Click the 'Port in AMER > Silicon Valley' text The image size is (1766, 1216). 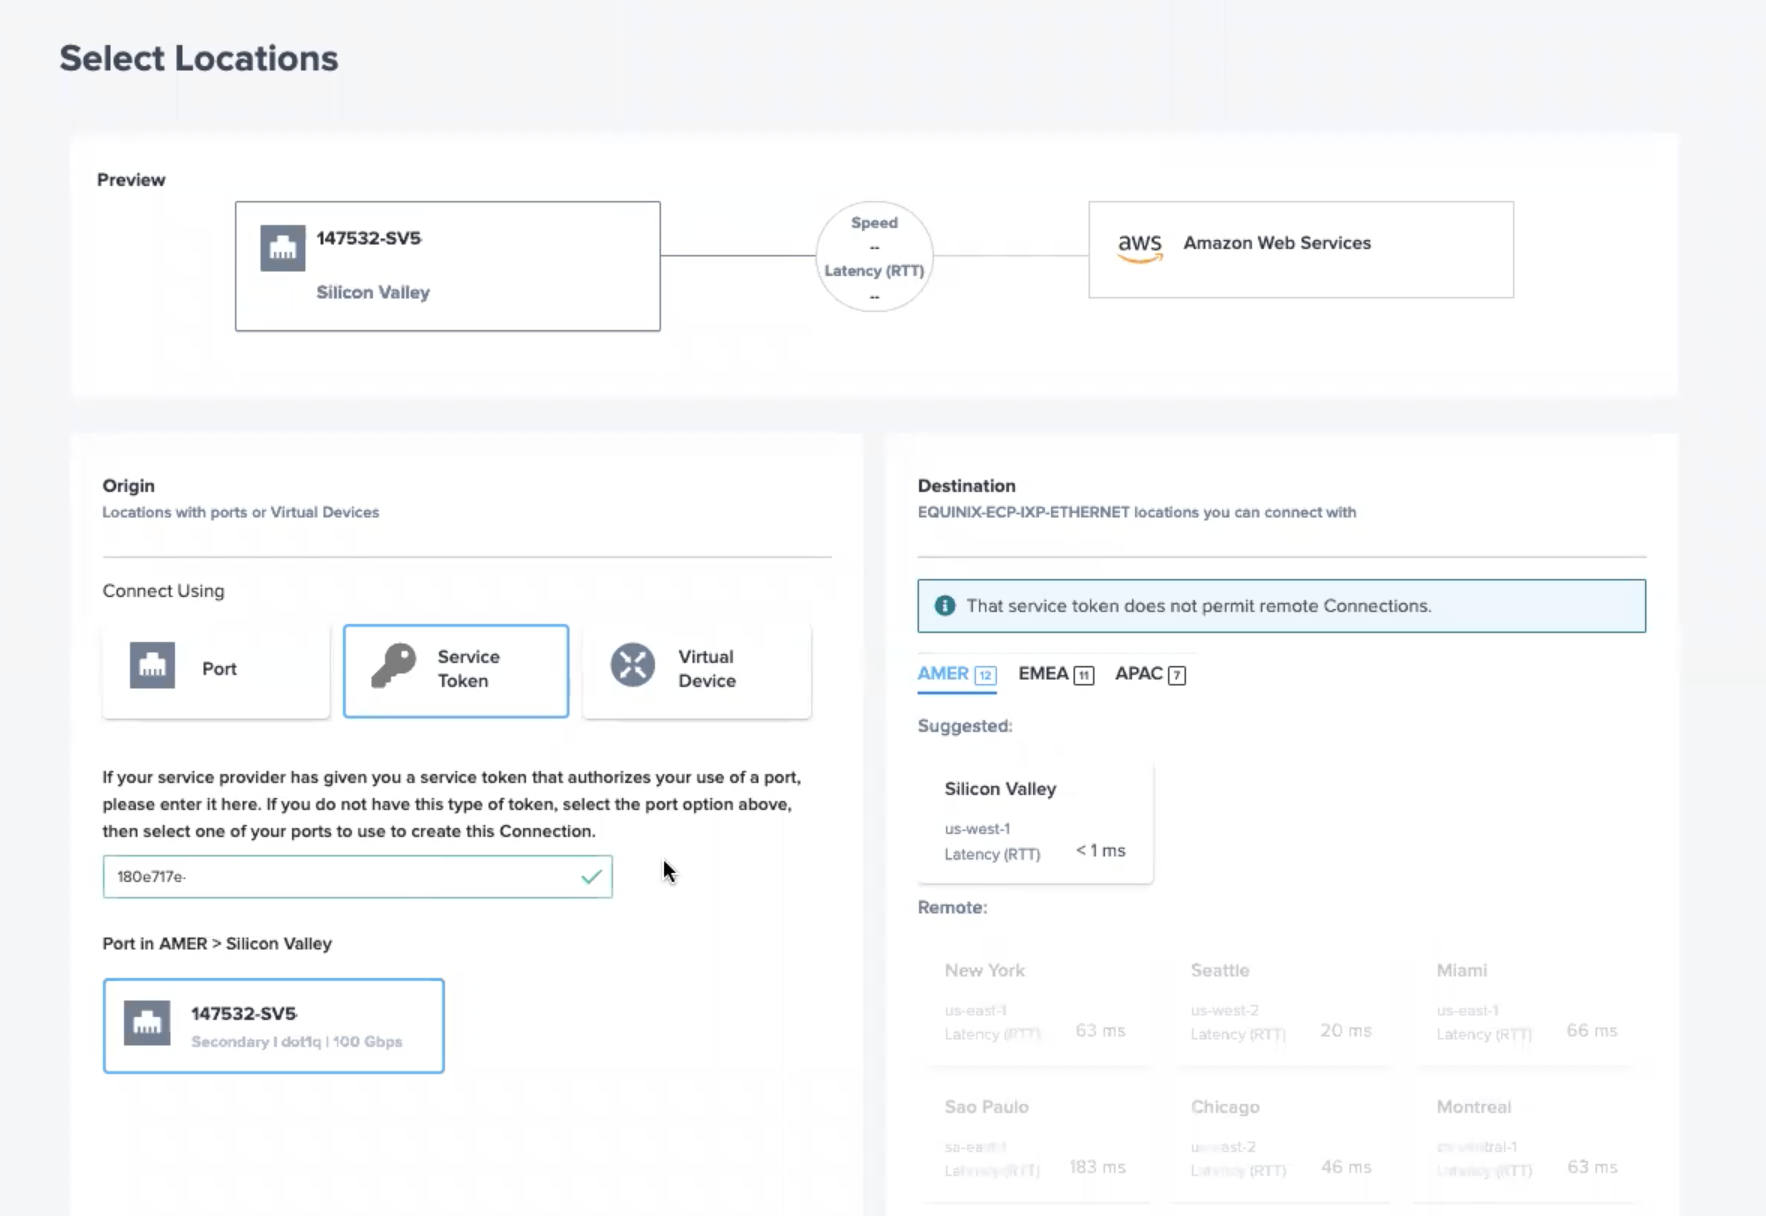[217, 943]
